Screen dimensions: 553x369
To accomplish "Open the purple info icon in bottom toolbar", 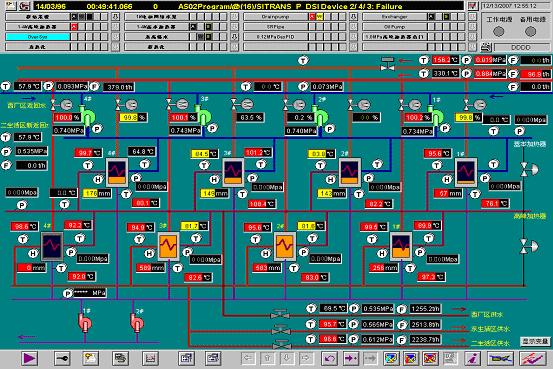I will 472,359.
